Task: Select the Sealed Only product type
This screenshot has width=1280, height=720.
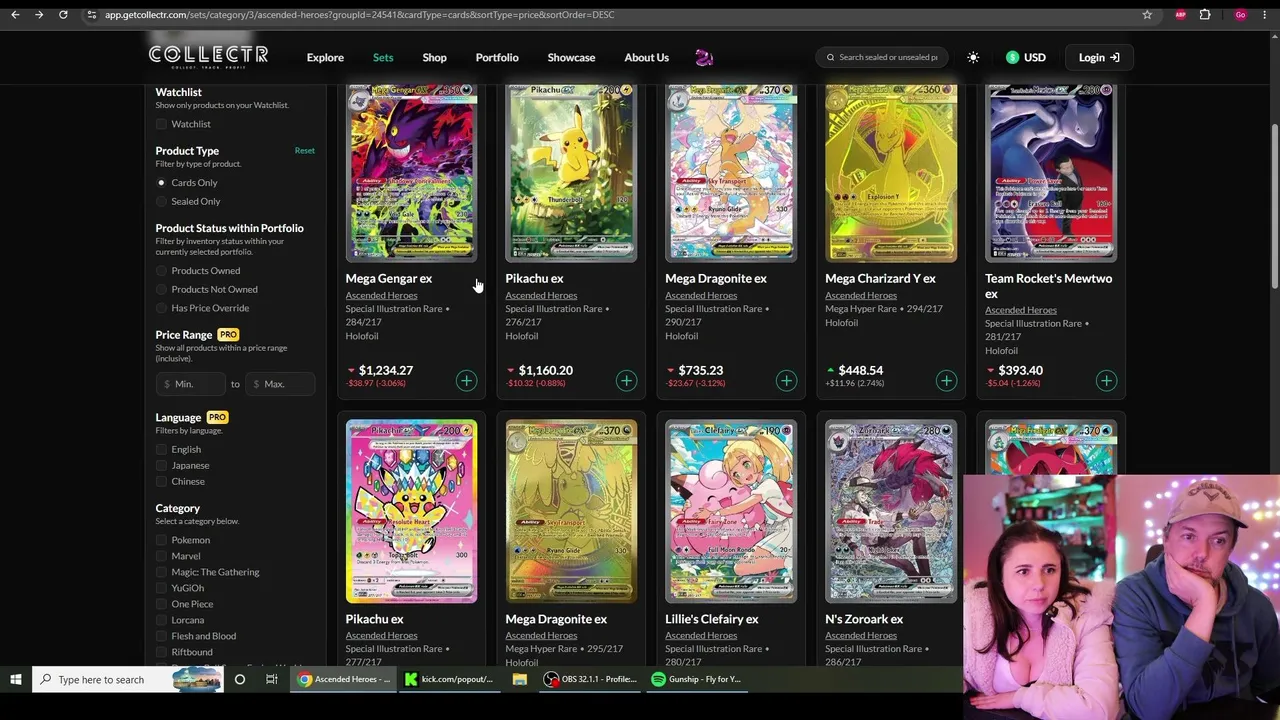Action: 161,202
